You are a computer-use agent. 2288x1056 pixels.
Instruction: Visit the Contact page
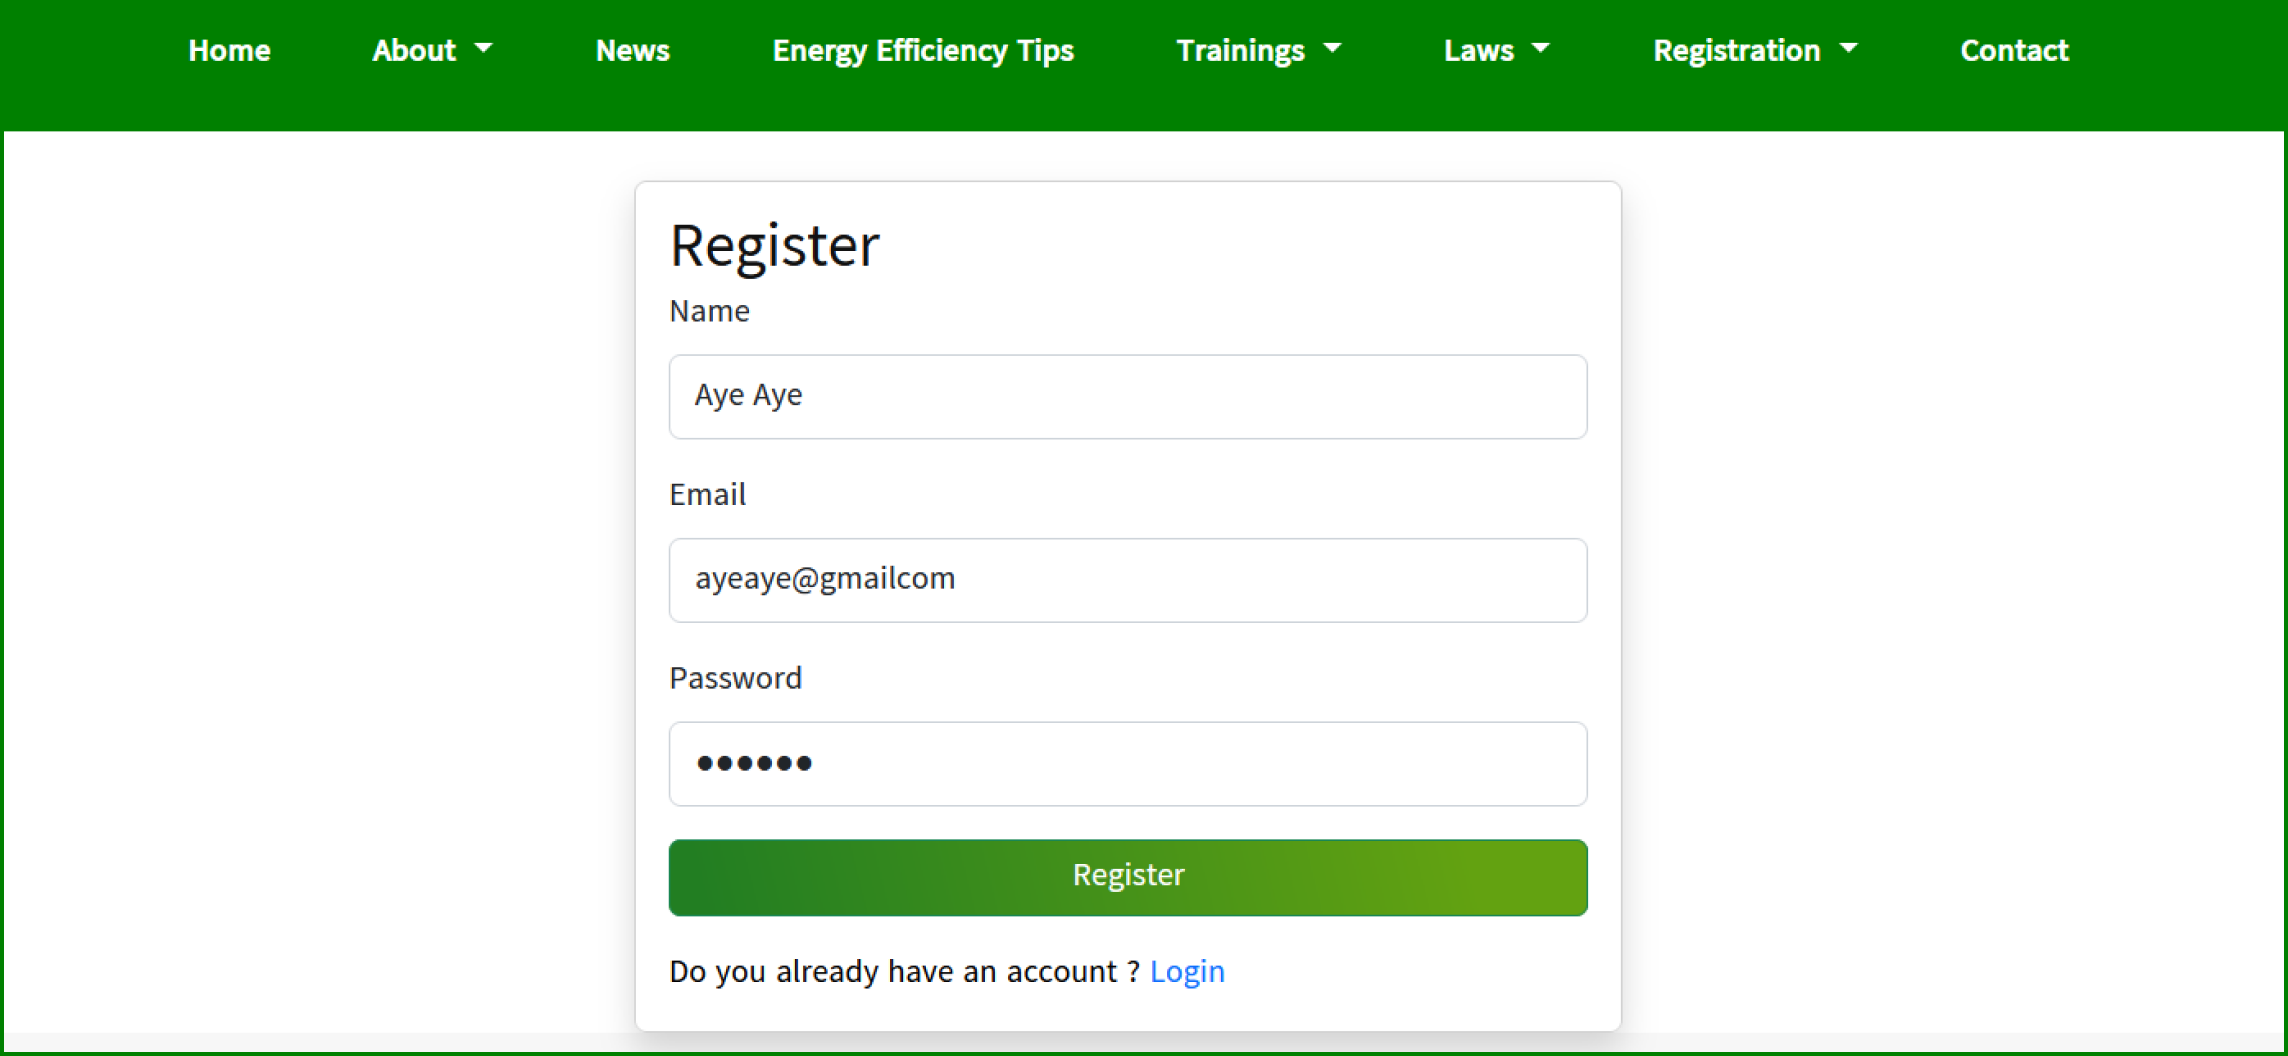pos(2013,50)
